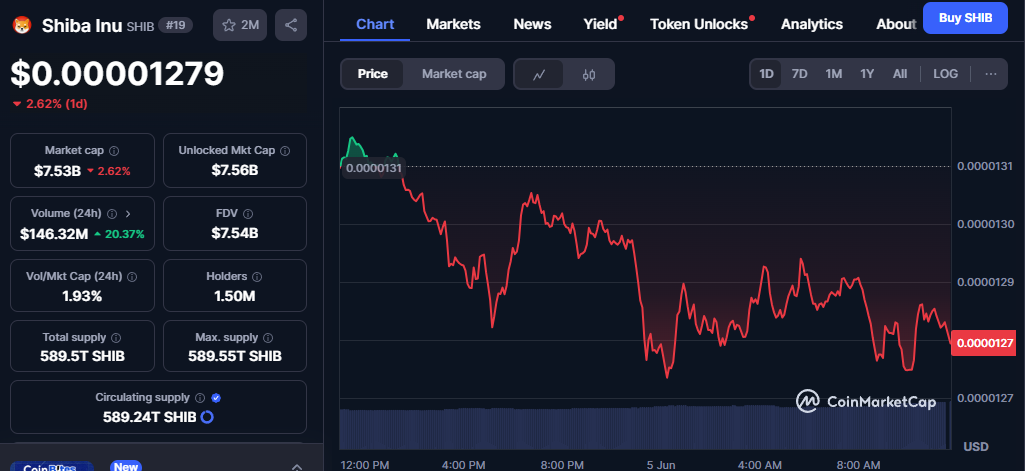The width and height of the screenshot is (1025, 471).
Task: Click the volume bars under the chart
Action: pos(645,427)
